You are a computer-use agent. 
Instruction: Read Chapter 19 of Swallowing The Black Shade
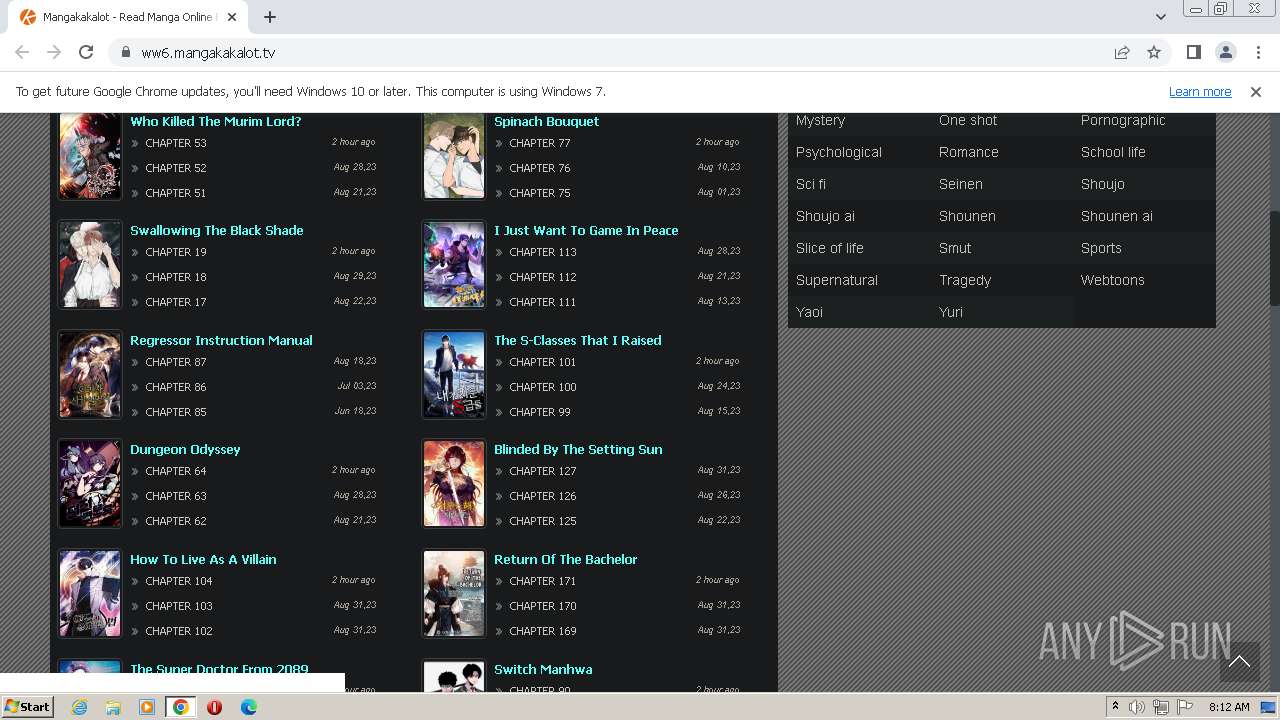[176, 252]
